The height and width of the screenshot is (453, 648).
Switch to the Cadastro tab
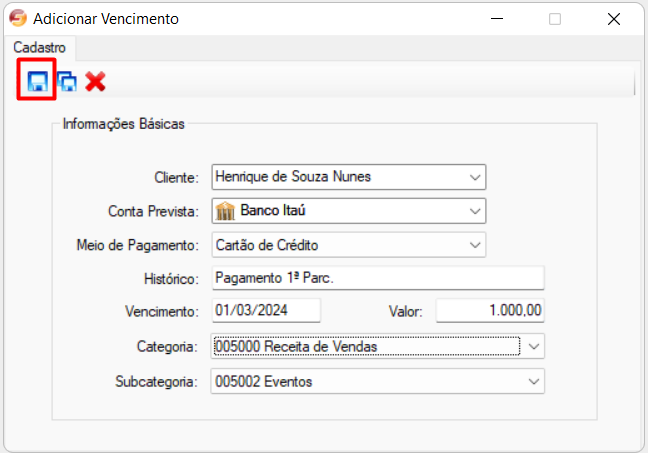point(40,47)
